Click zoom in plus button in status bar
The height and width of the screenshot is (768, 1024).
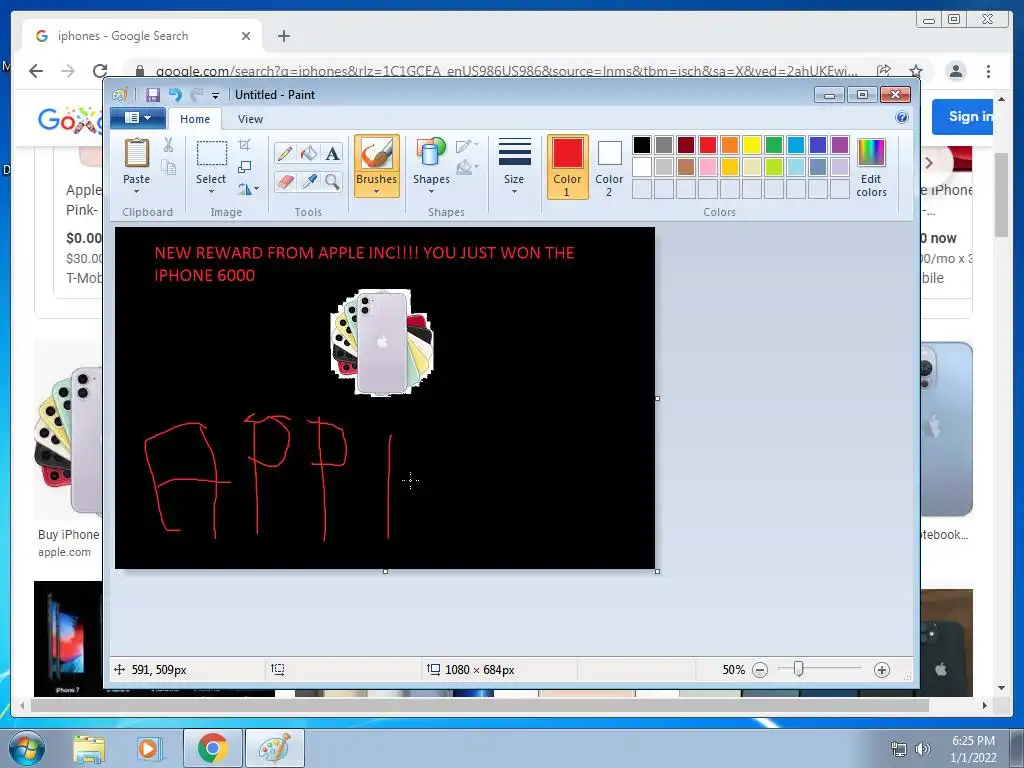[882, 670]
